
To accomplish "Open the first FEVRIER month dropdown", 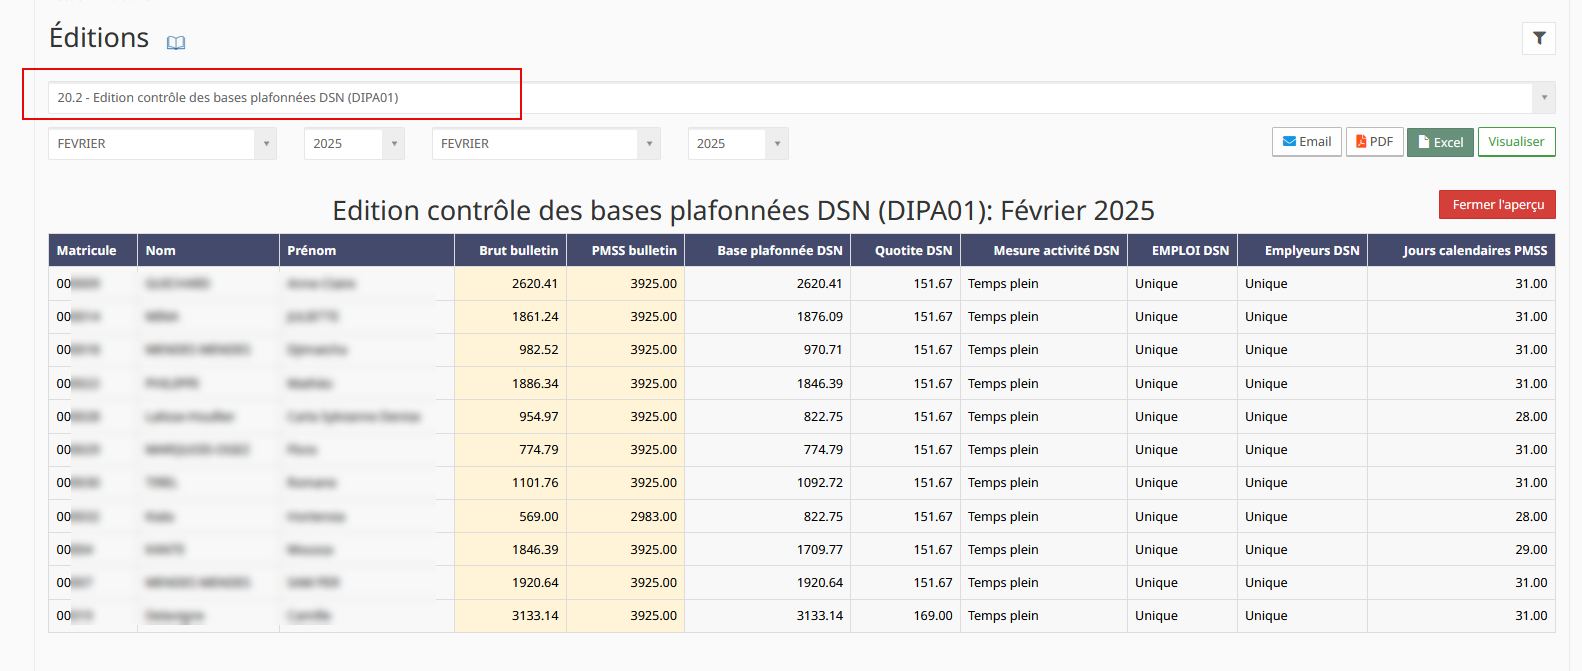I will point(162,144).
